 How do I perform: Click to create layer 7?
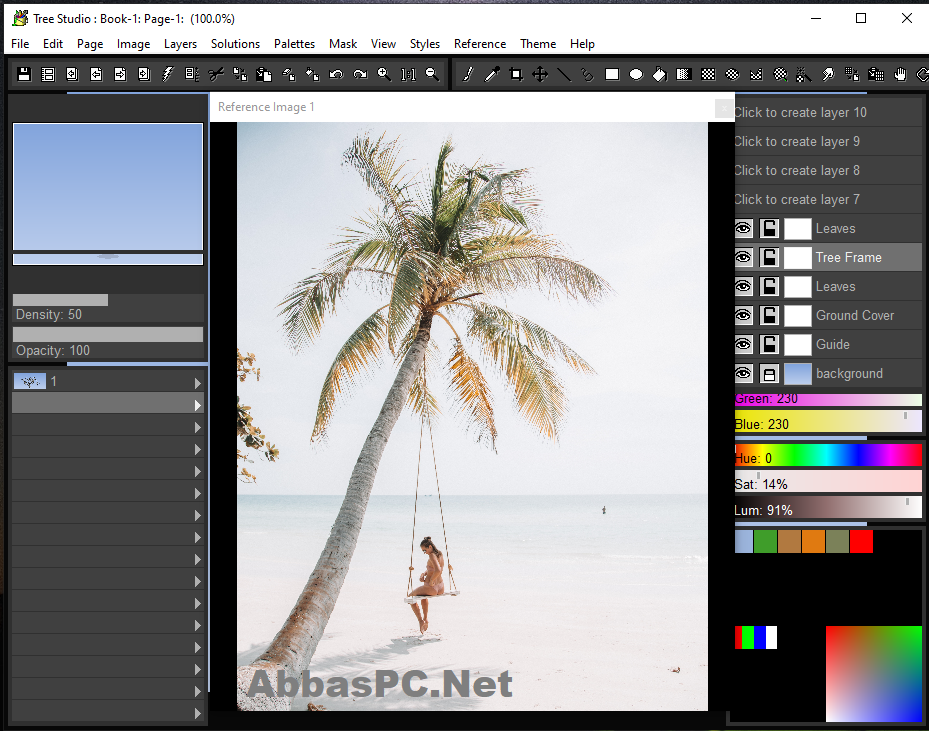tap(828, 200)
